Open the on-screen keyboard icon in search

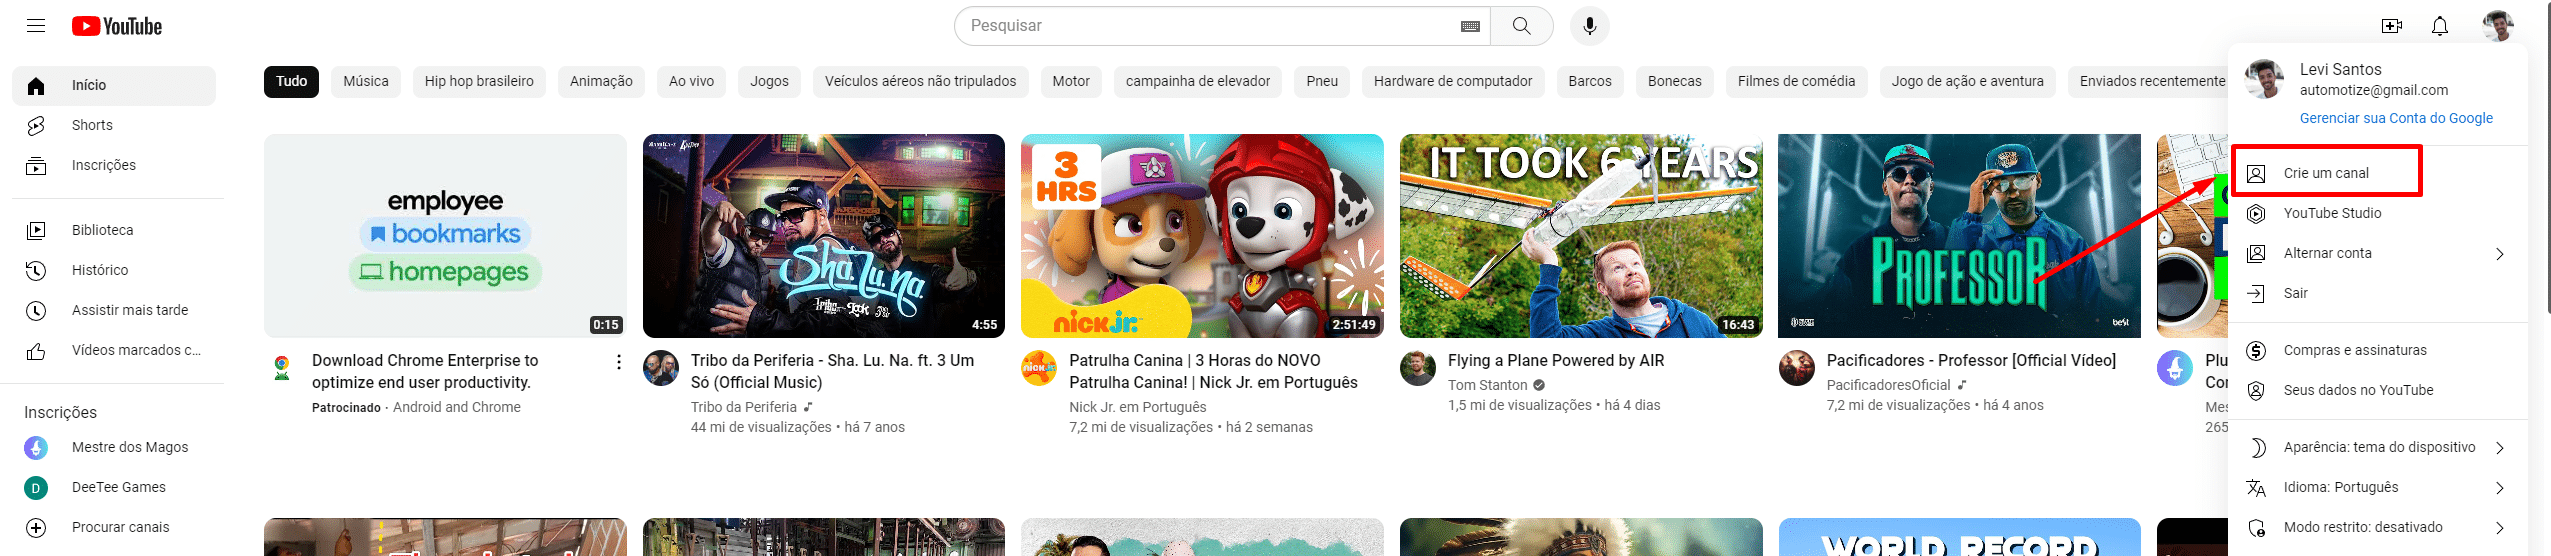[1470, 26]
